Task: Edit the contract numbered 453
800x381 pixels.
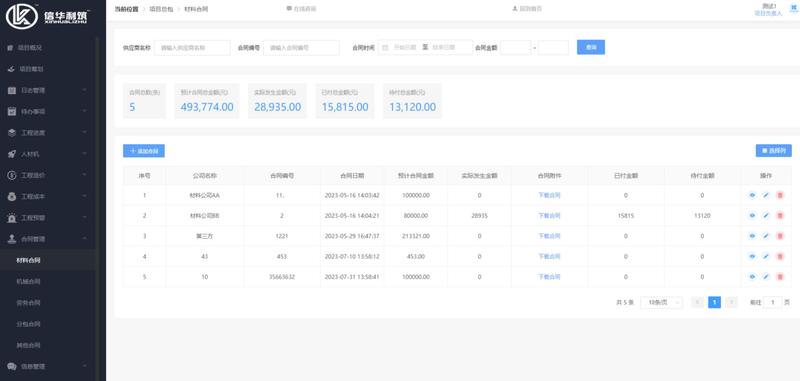Action: (766, 256)
